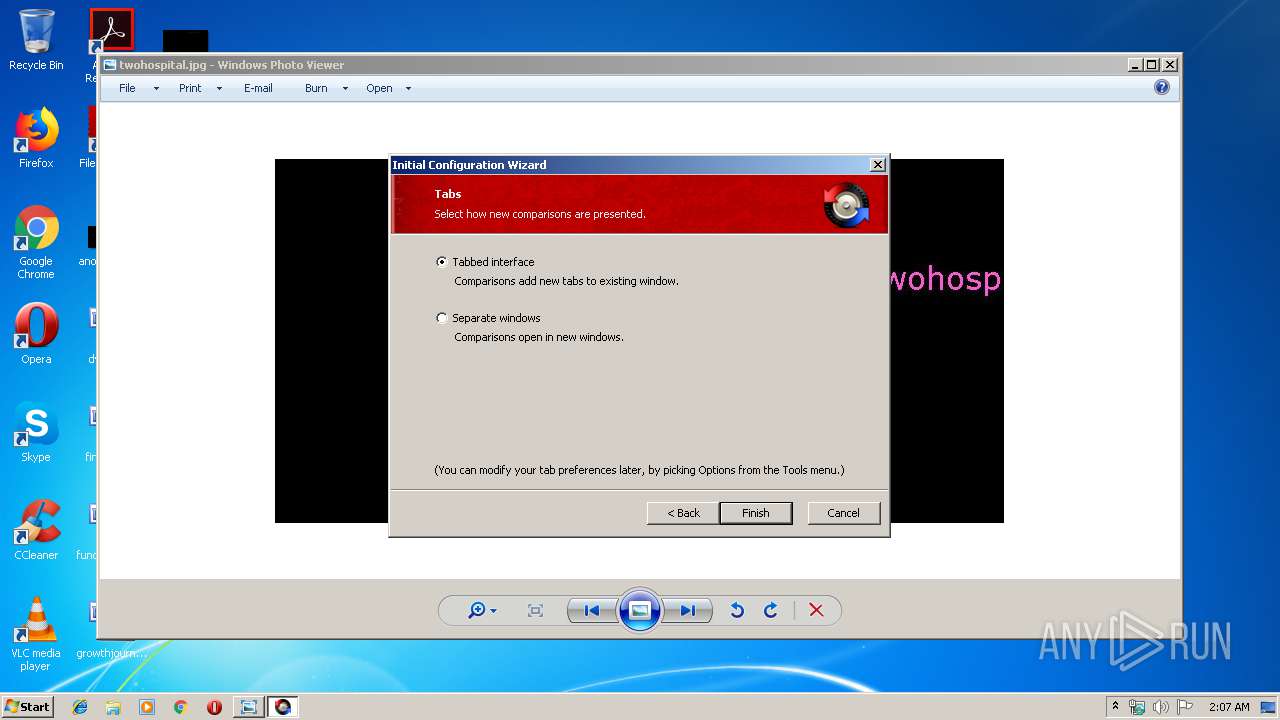Screen dimensions: 1280x720
Task: Open Skype desktop shortcut
Action: (x=36, y=432)
